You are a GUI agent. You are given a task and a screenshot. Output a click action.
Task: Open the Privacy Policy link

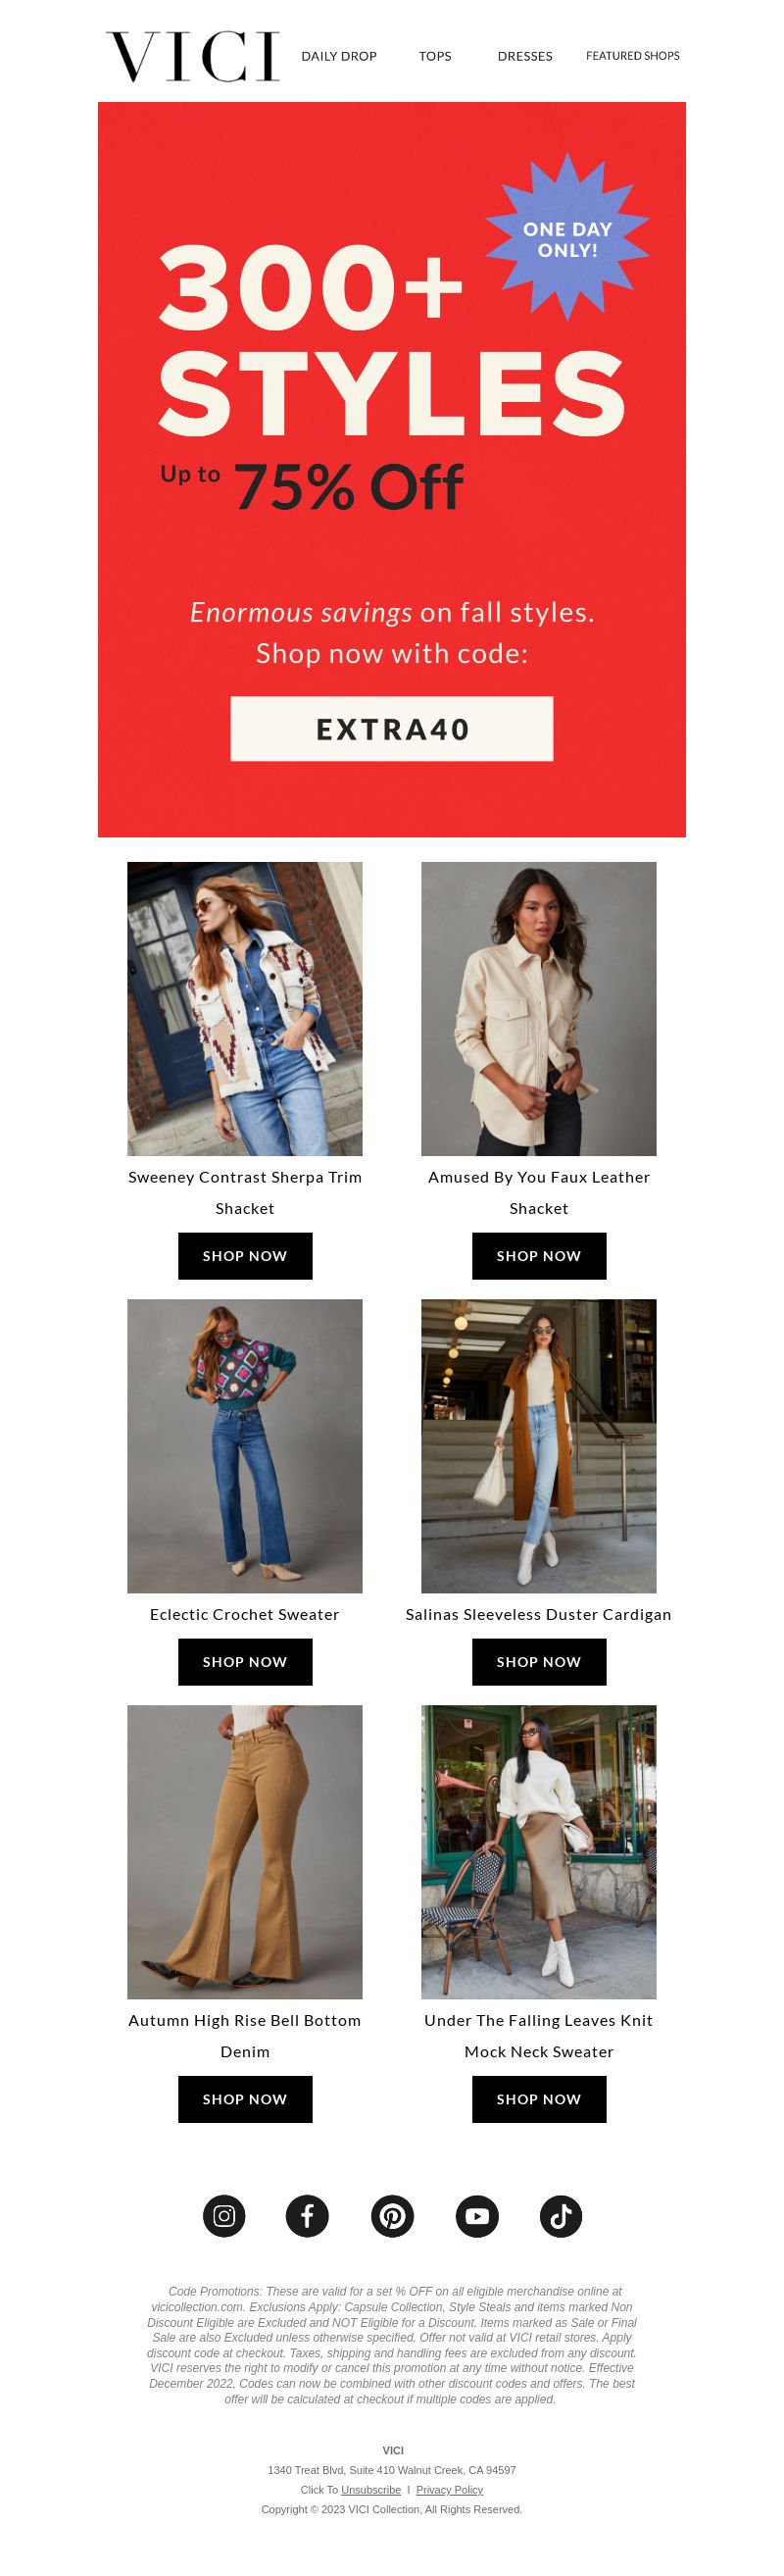(449, 2490)
